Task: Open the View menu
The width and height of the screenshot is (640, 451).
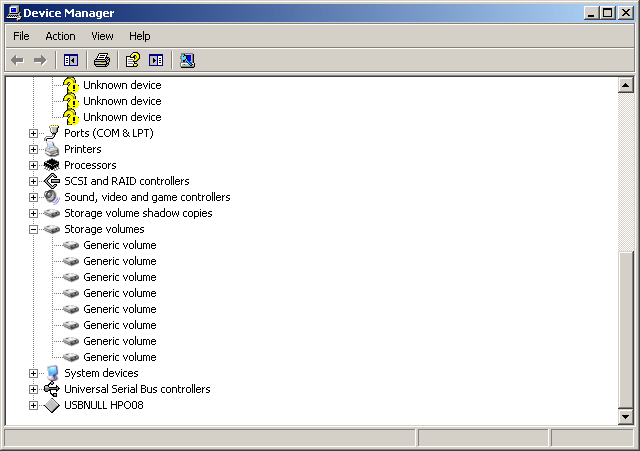Action: 102,36
